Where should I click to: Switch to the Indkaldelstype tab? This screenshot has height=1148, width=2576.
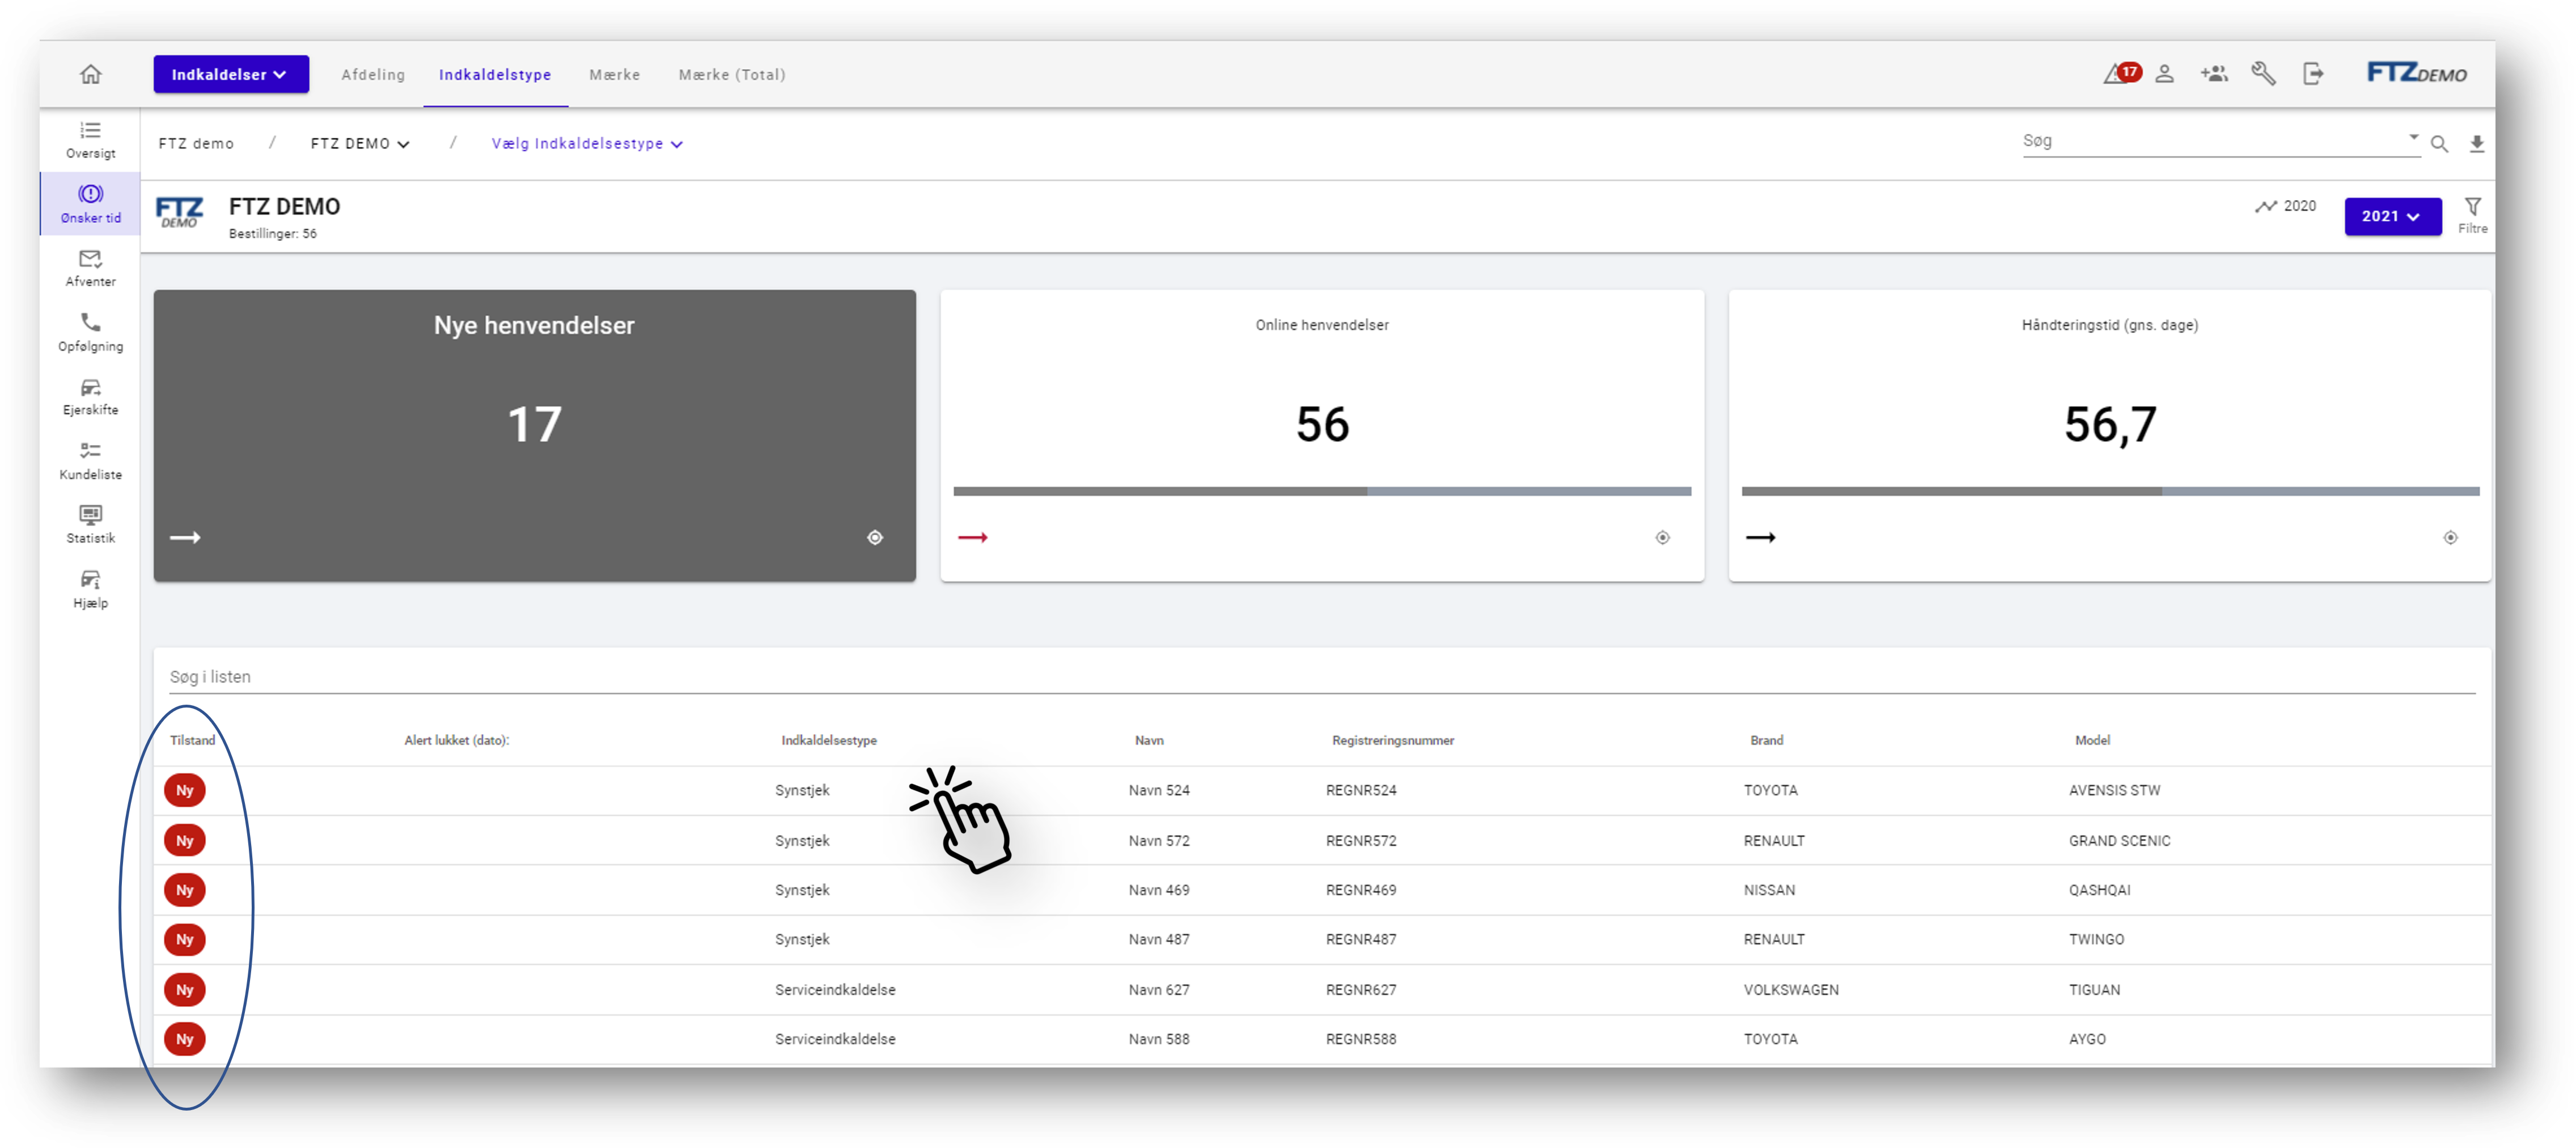[x=495, y=75]
